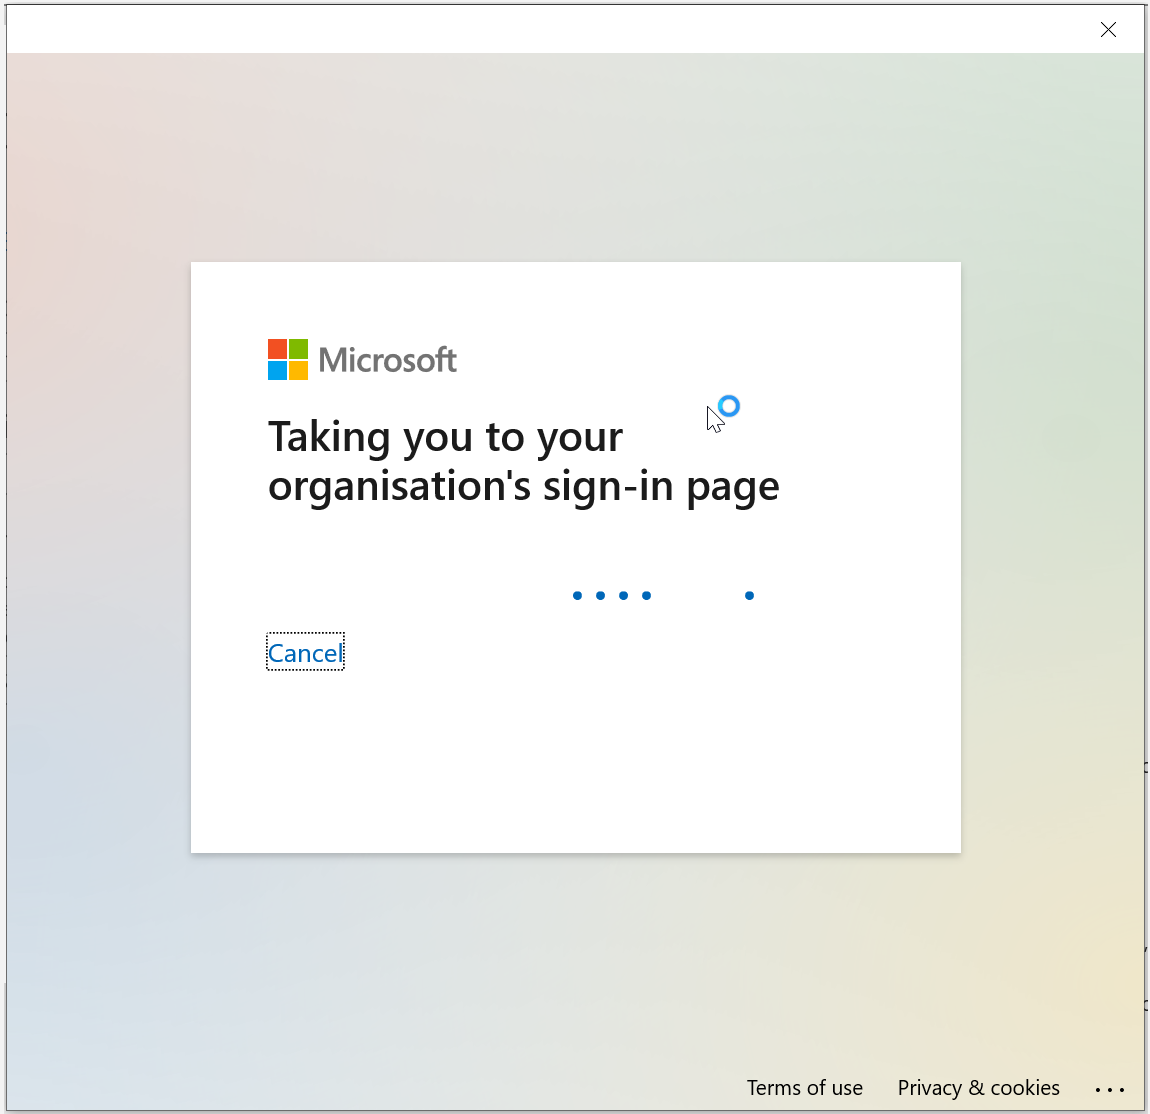This screenshot has width=1150, height=1114.
Task: Open the Terms of use link
Action: click(805, 1087)
